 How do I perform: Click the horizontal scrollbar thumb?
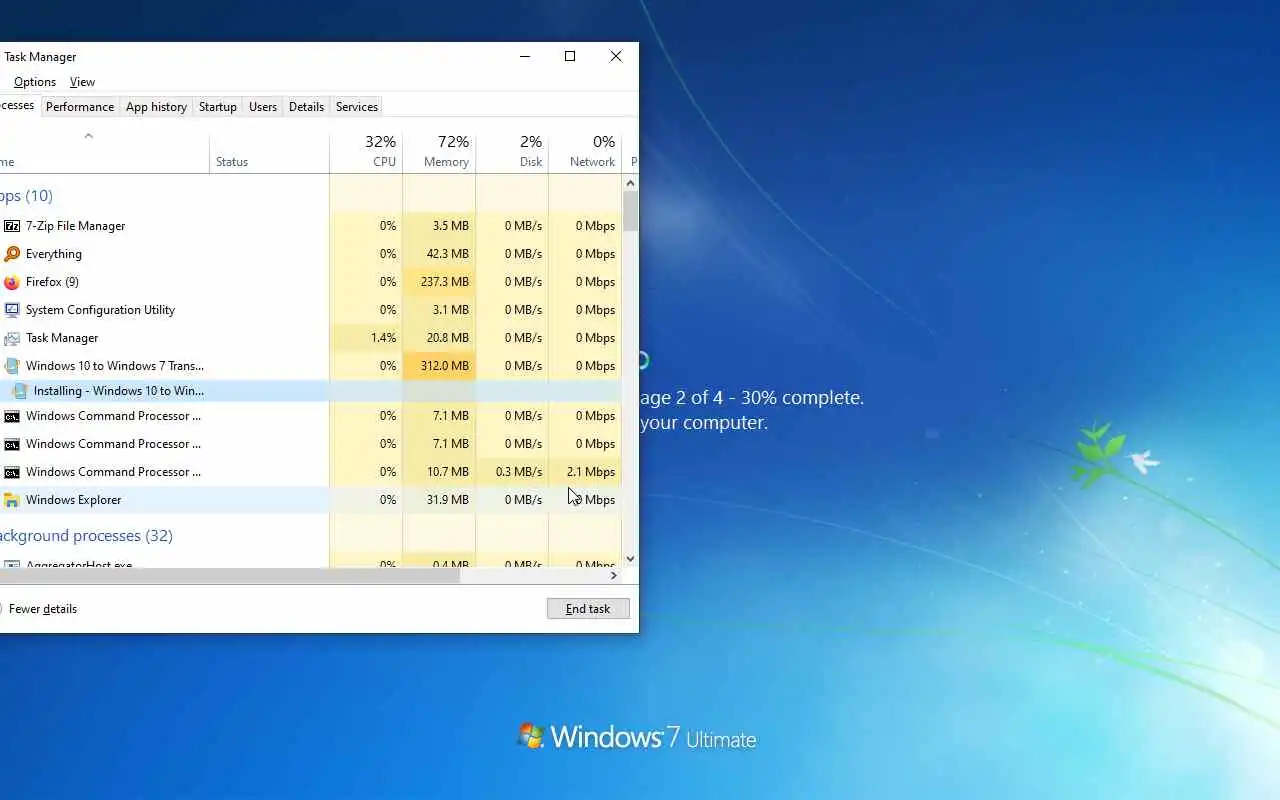tap(230, 575)
